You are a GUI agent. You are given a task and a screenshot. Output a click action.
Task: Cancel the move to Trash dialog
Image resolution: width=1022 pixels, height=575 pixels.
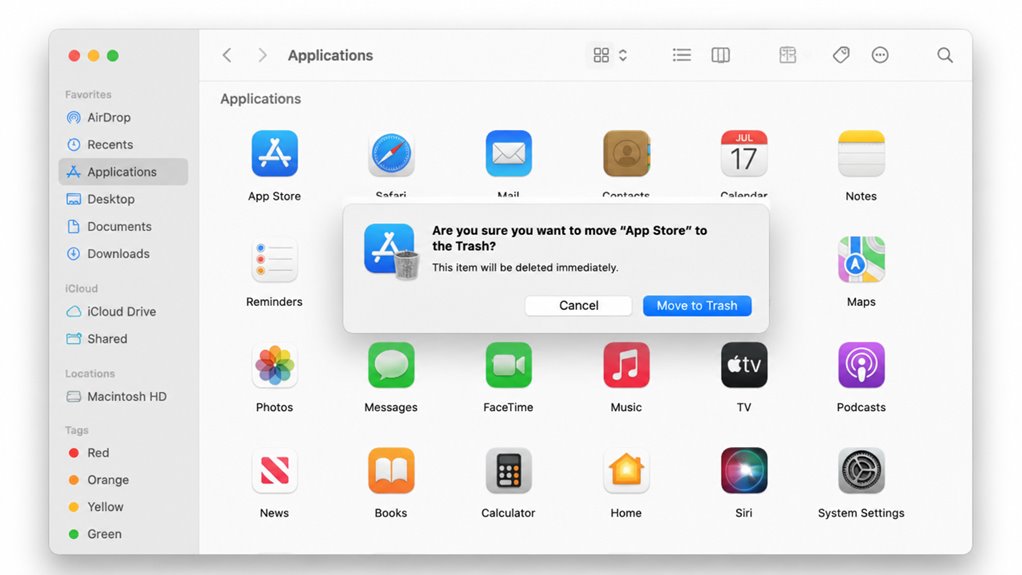pos(578,306)
